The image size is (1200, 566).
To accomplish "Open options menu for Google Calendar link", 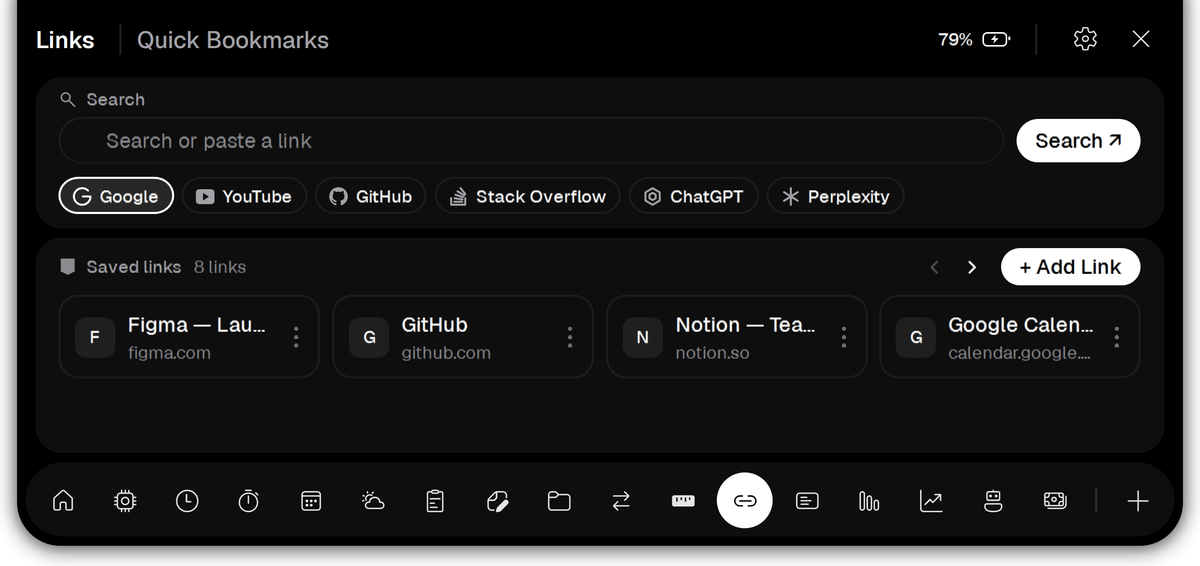I will click(x=1117, y=337).
